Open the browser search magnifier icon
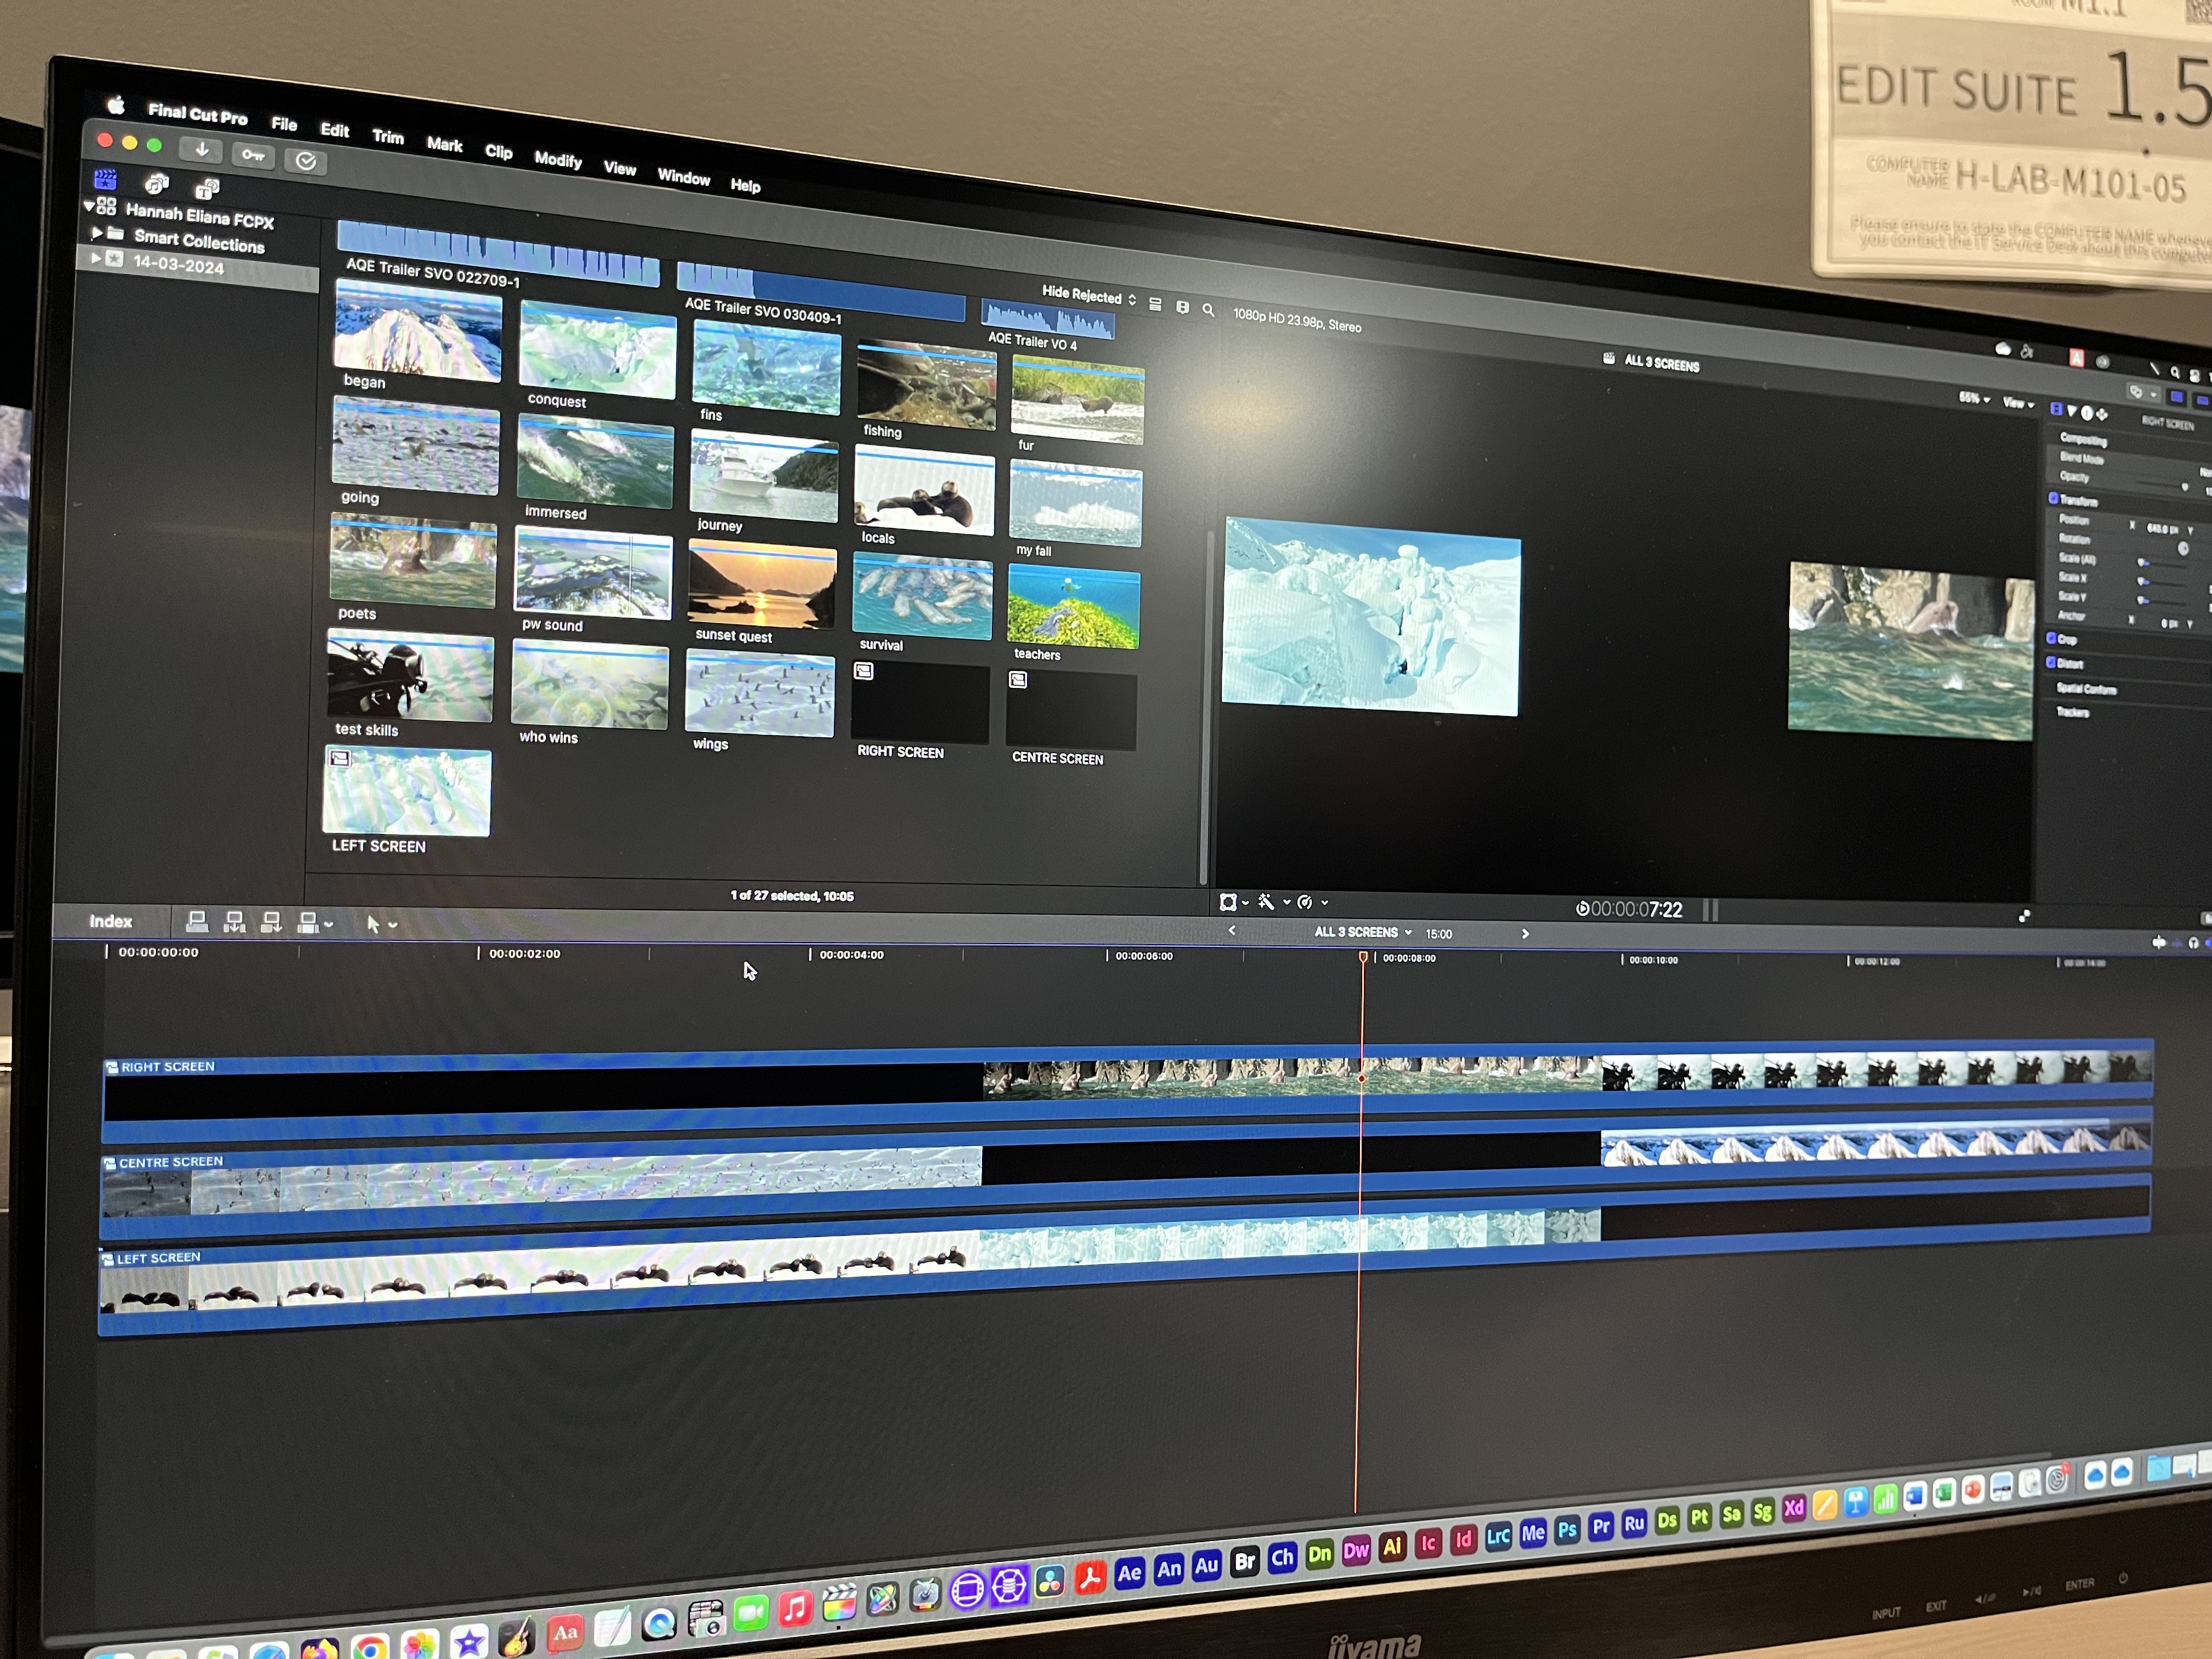Screen dimensions: 2212x1659 pyautogui.click(x=1208, y=310)
